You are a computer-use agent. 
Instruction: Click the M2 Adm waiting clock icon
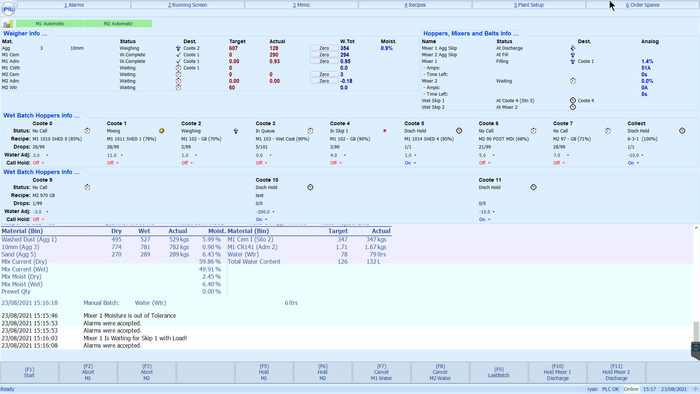(x=178, y=81)
